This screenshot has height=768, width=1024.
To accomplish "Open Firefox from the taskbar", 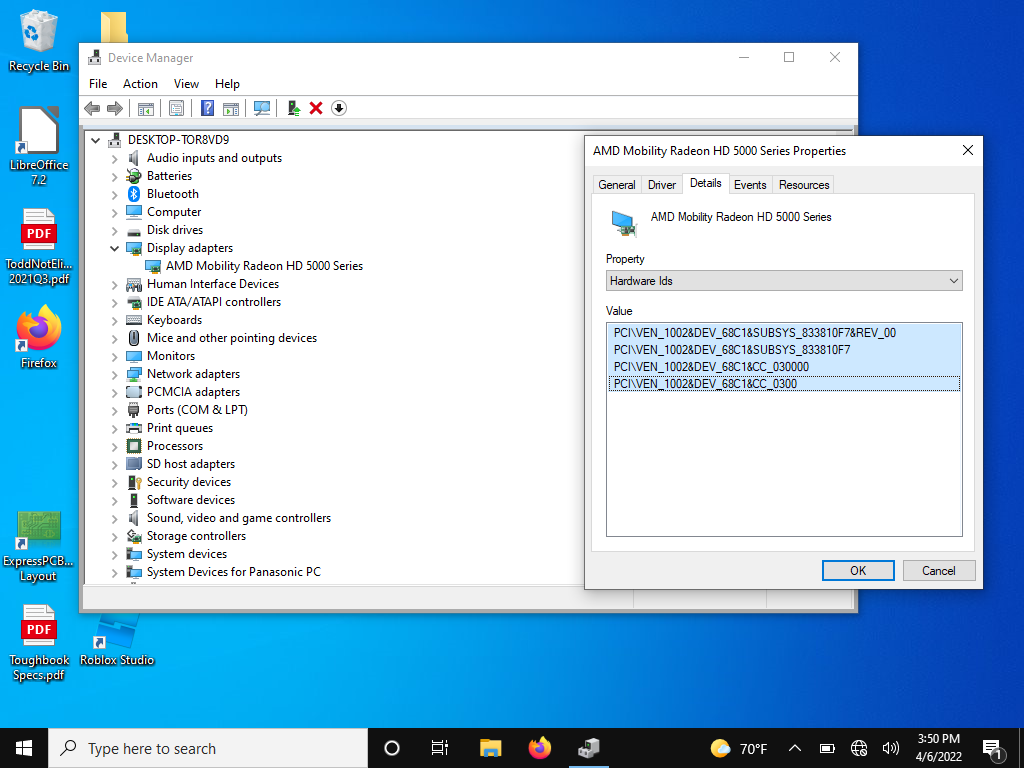I will [540, 748].
